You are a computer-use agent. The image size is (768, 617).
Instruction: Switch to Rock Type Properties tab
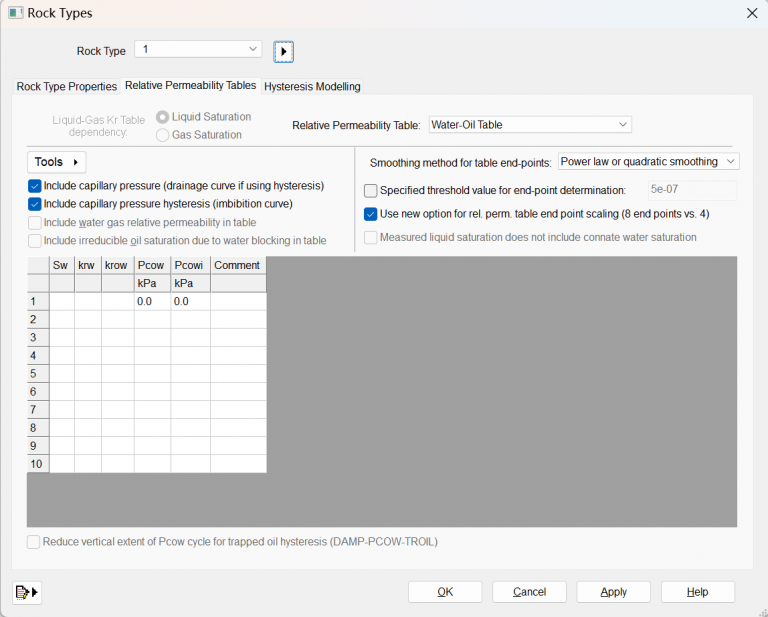[x=67, y=87]
